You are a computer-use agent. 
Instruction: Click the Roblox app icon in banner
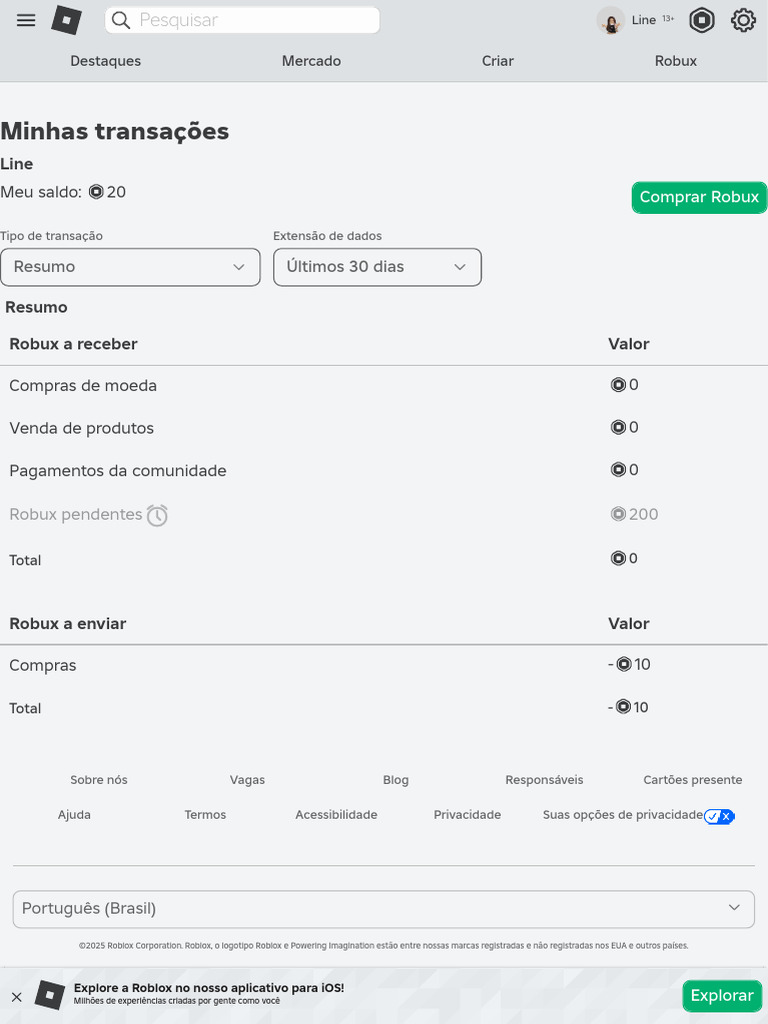coord(50,995)
